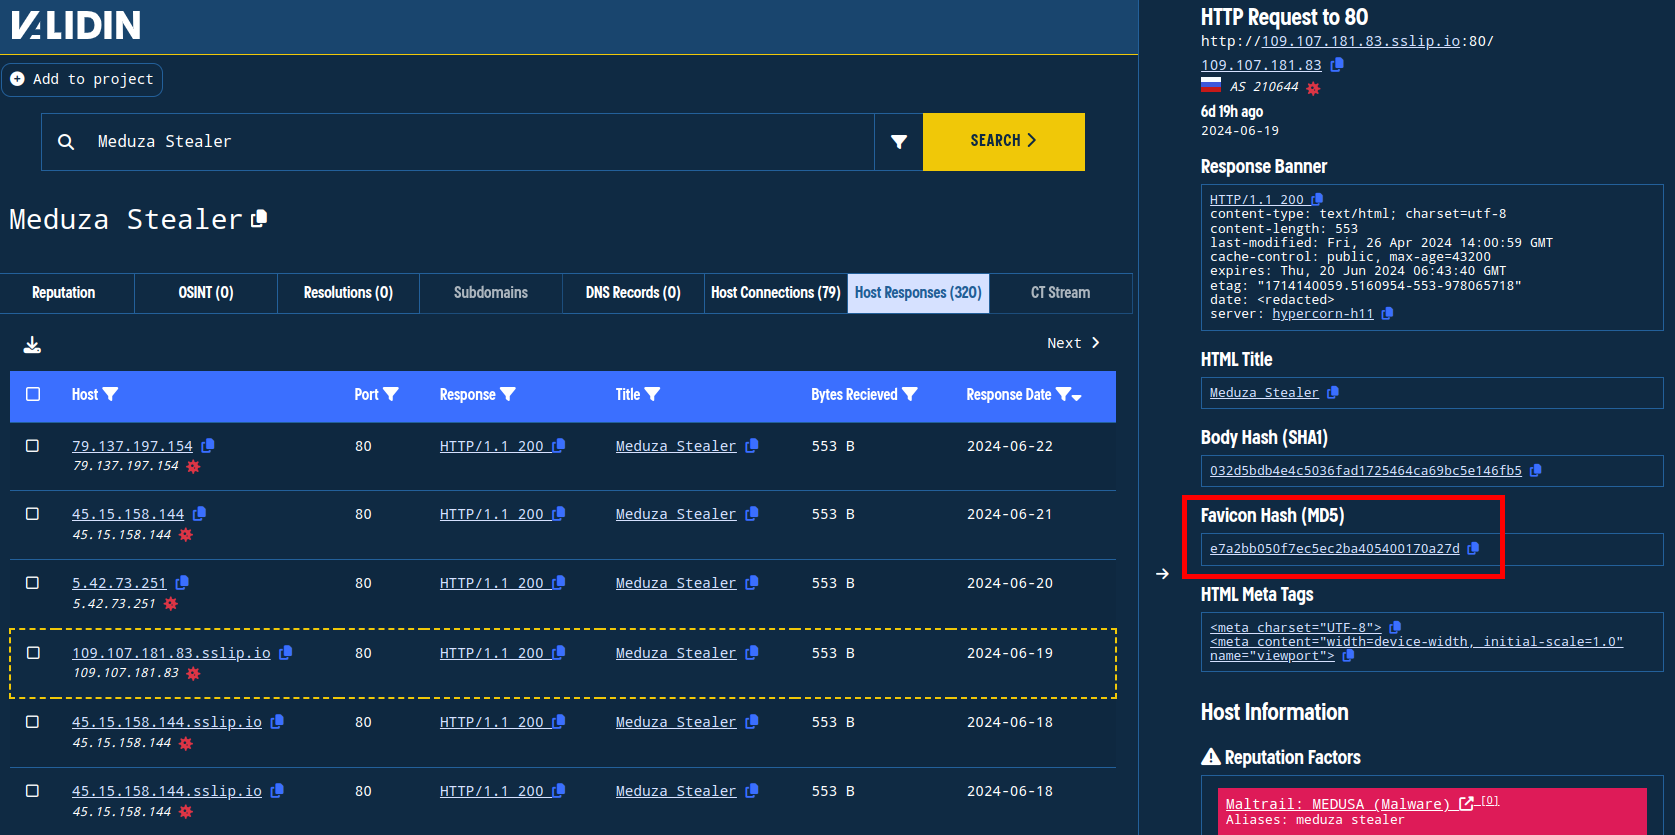The height and width of the screenshot is (835, 1675).
Task: Open Host Connections (79) tab
Action: [x=776, y=293]
